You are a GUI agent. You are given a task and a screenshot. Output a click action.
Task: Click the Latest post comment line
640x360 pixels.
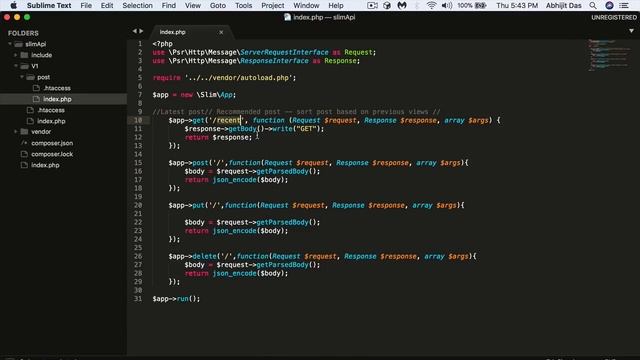click(296, 111)
